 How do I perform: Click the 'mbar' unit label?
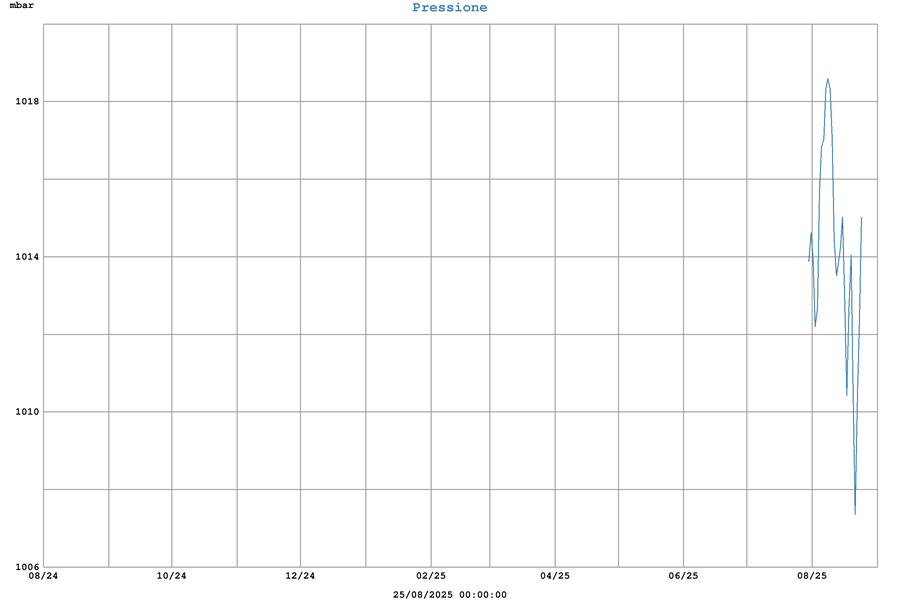22,6
